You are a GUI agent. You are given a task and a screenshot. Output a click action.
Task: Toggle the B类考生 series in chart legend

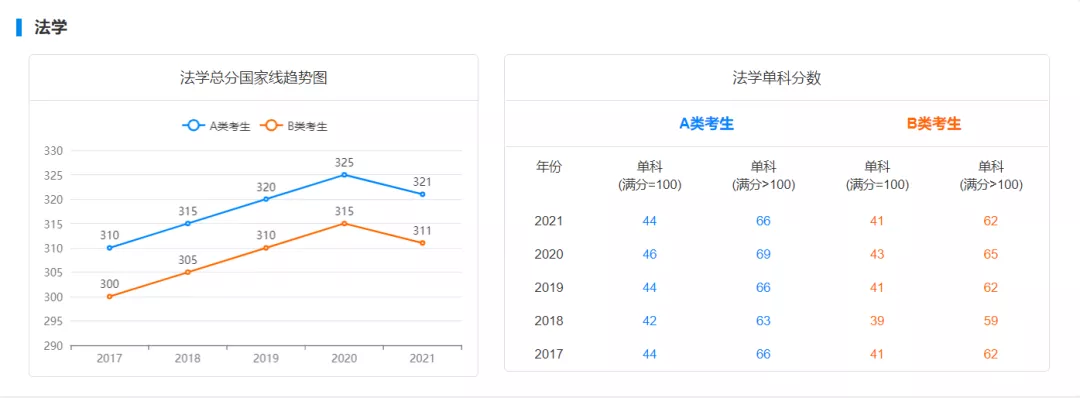click(x=293, y=126)
